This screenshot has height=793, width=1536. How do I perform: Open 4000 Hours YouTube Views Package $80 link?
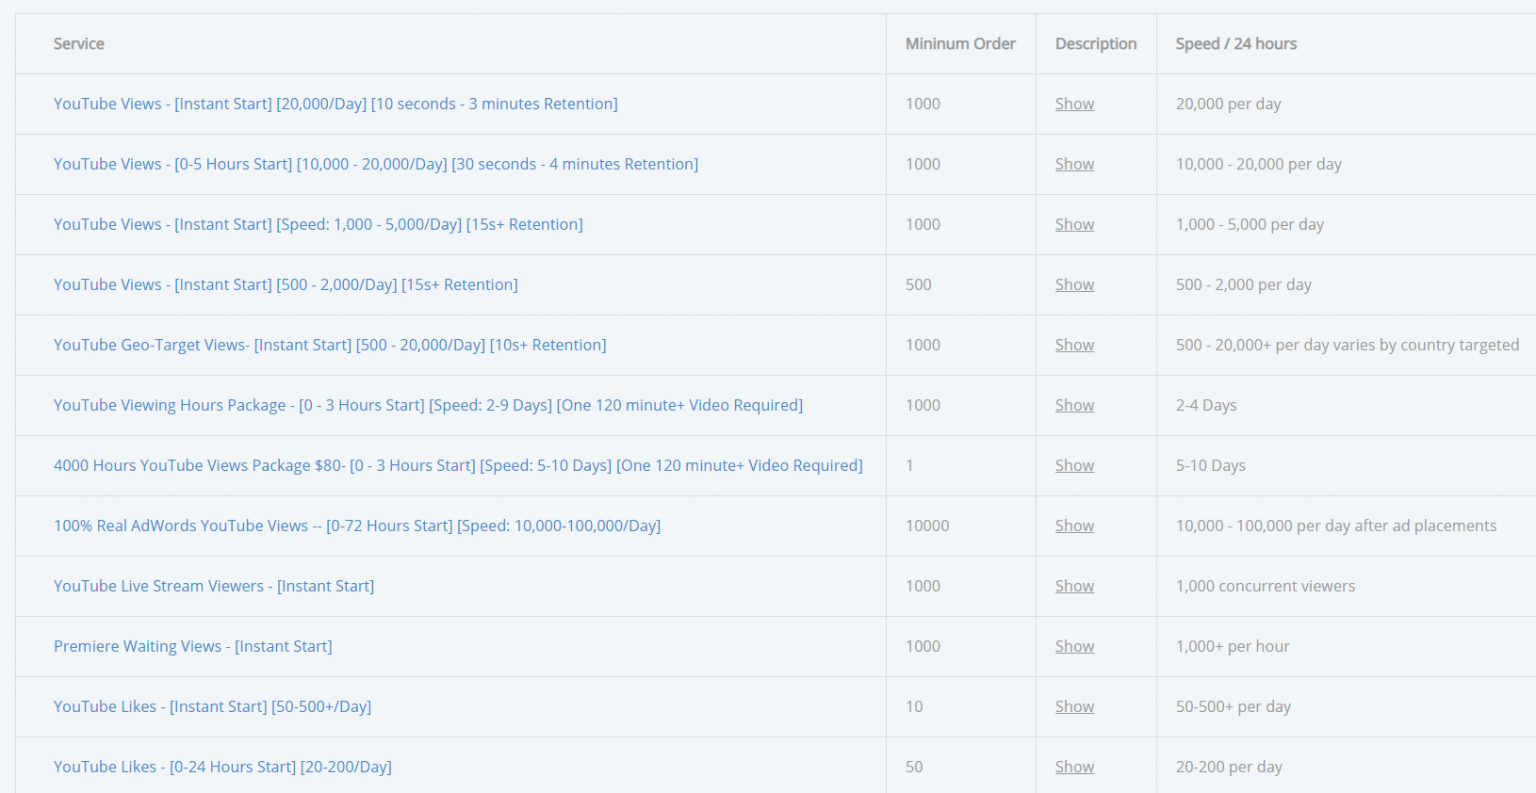[x=458, y=465]
